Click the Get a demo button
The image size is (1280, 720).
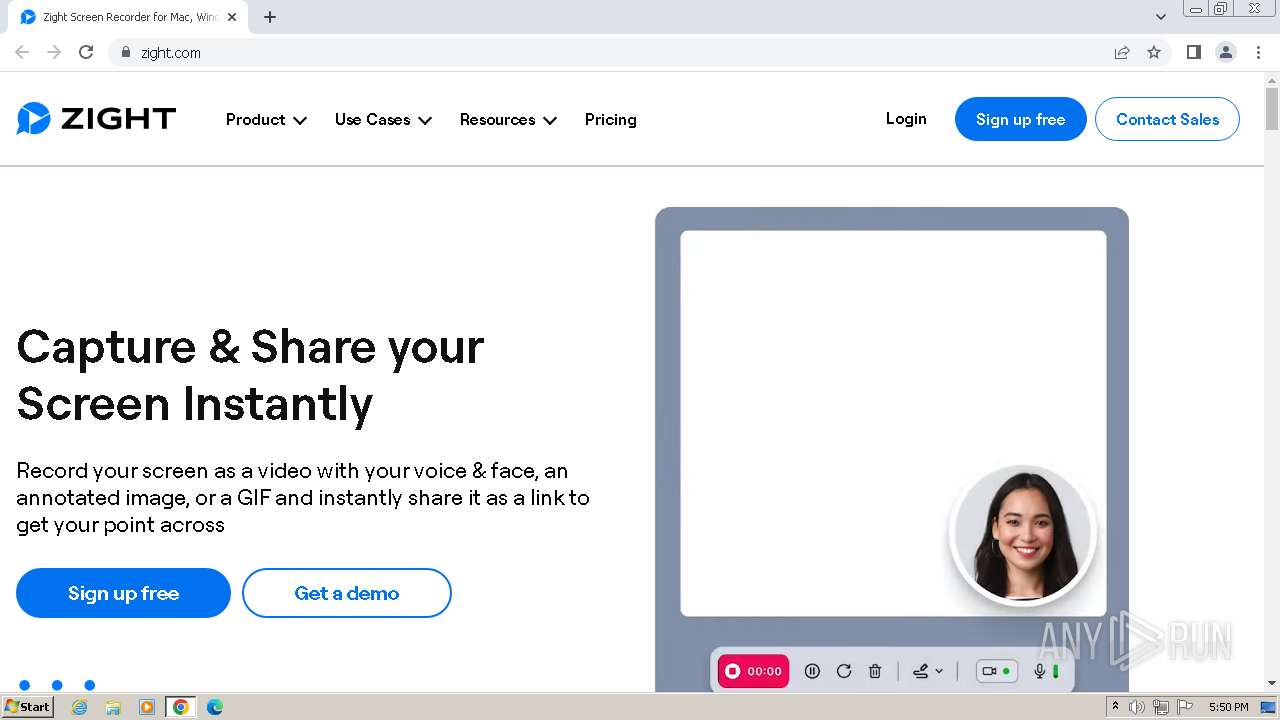(347, 593)
